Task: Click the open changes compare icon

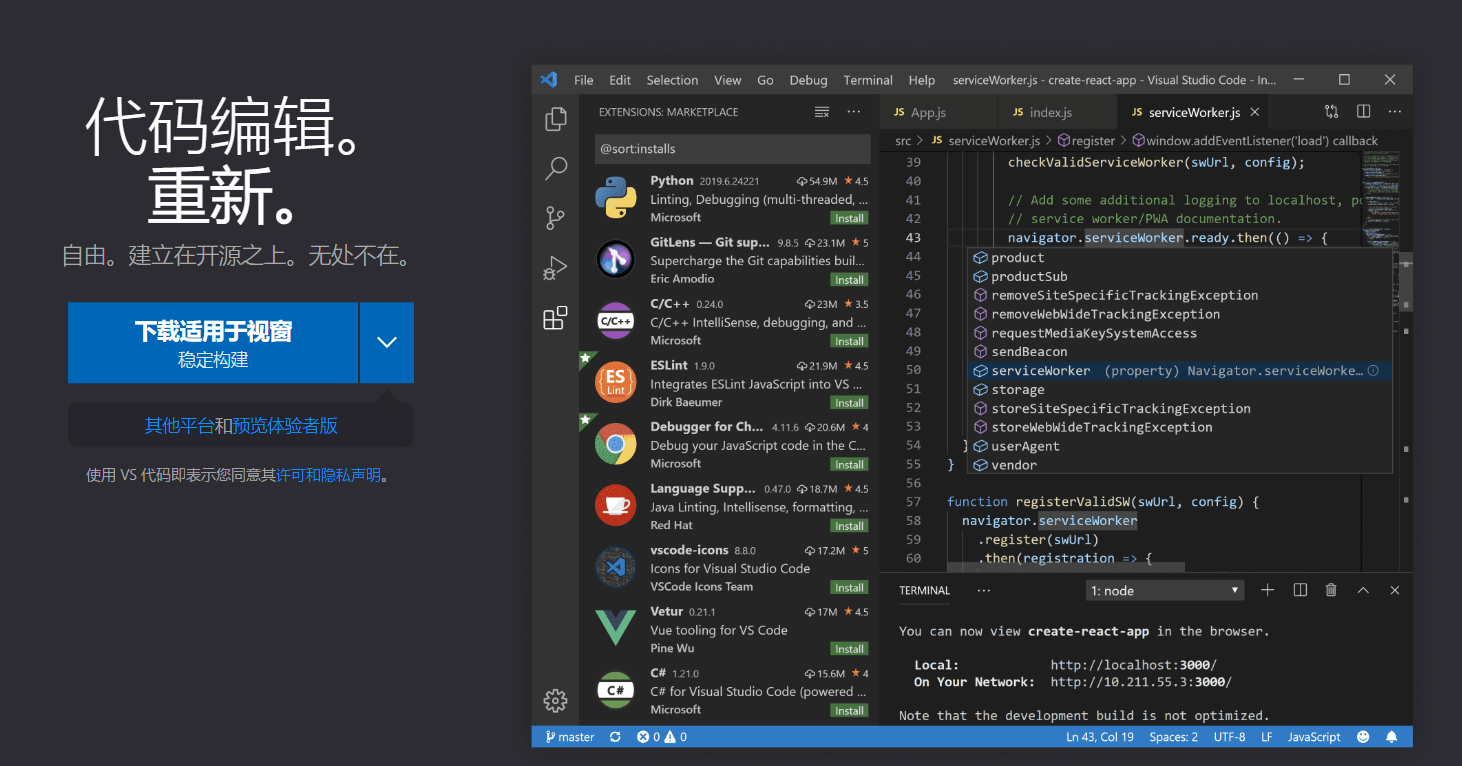Action: [x=1331, y=112]
